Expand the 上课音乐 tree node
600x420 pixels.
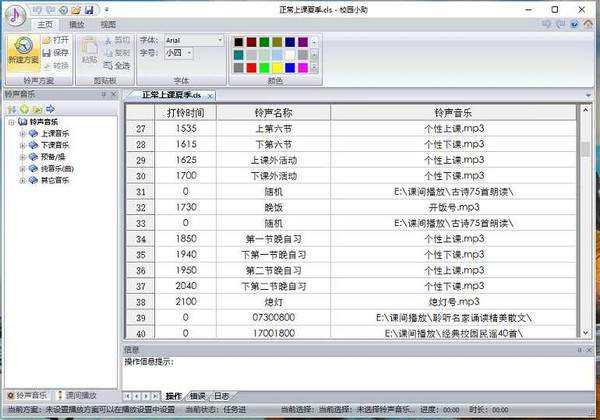point(21,132)
